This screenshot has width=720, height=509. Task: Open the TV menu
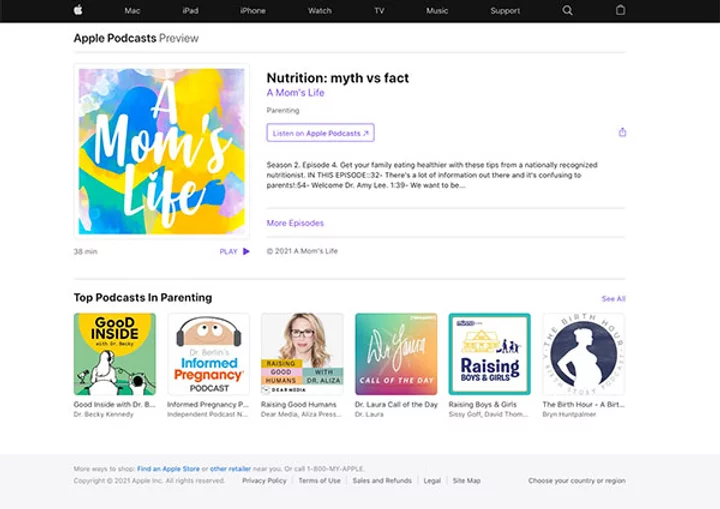click(x=379, y=11)
